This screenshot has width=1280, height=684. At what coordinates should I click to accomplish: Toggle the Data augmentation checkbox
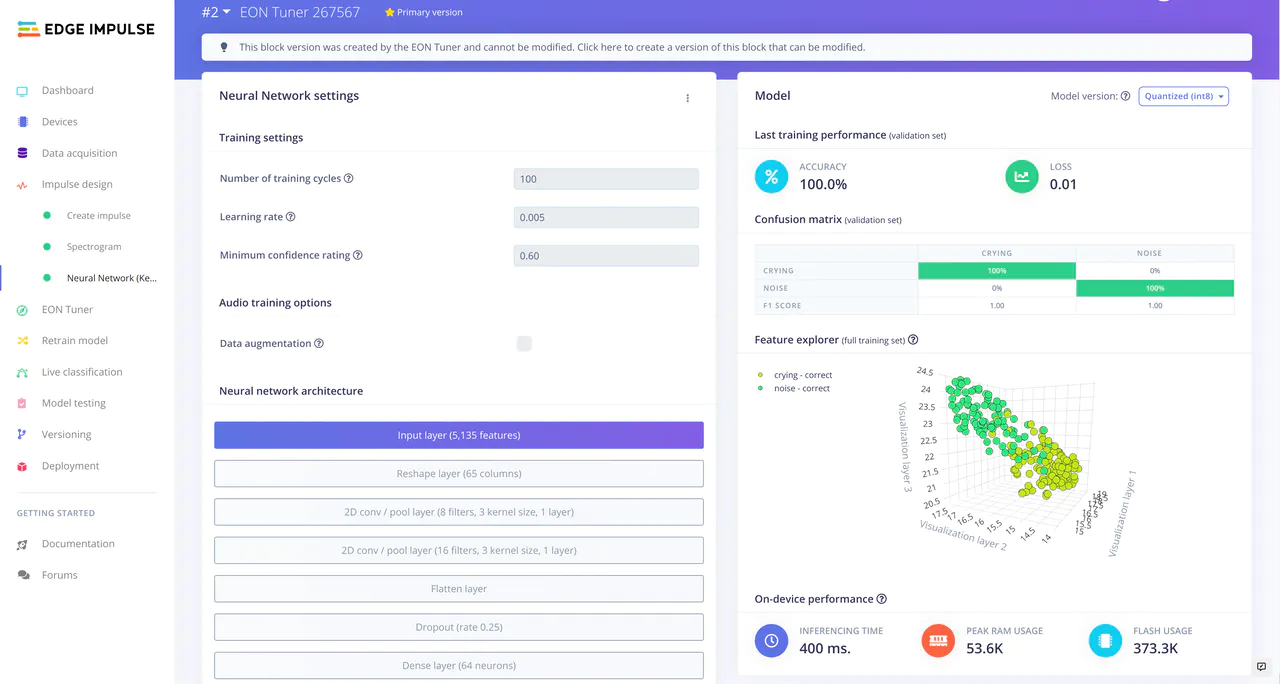[524, 343]
